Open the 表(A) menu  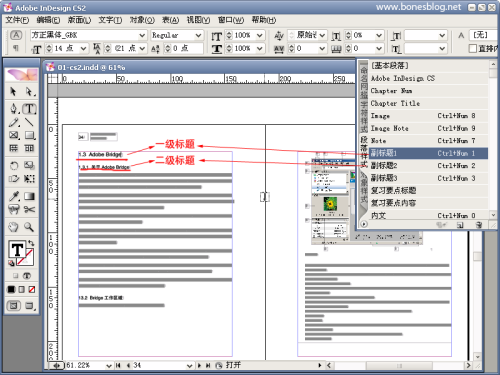point(170,20)
